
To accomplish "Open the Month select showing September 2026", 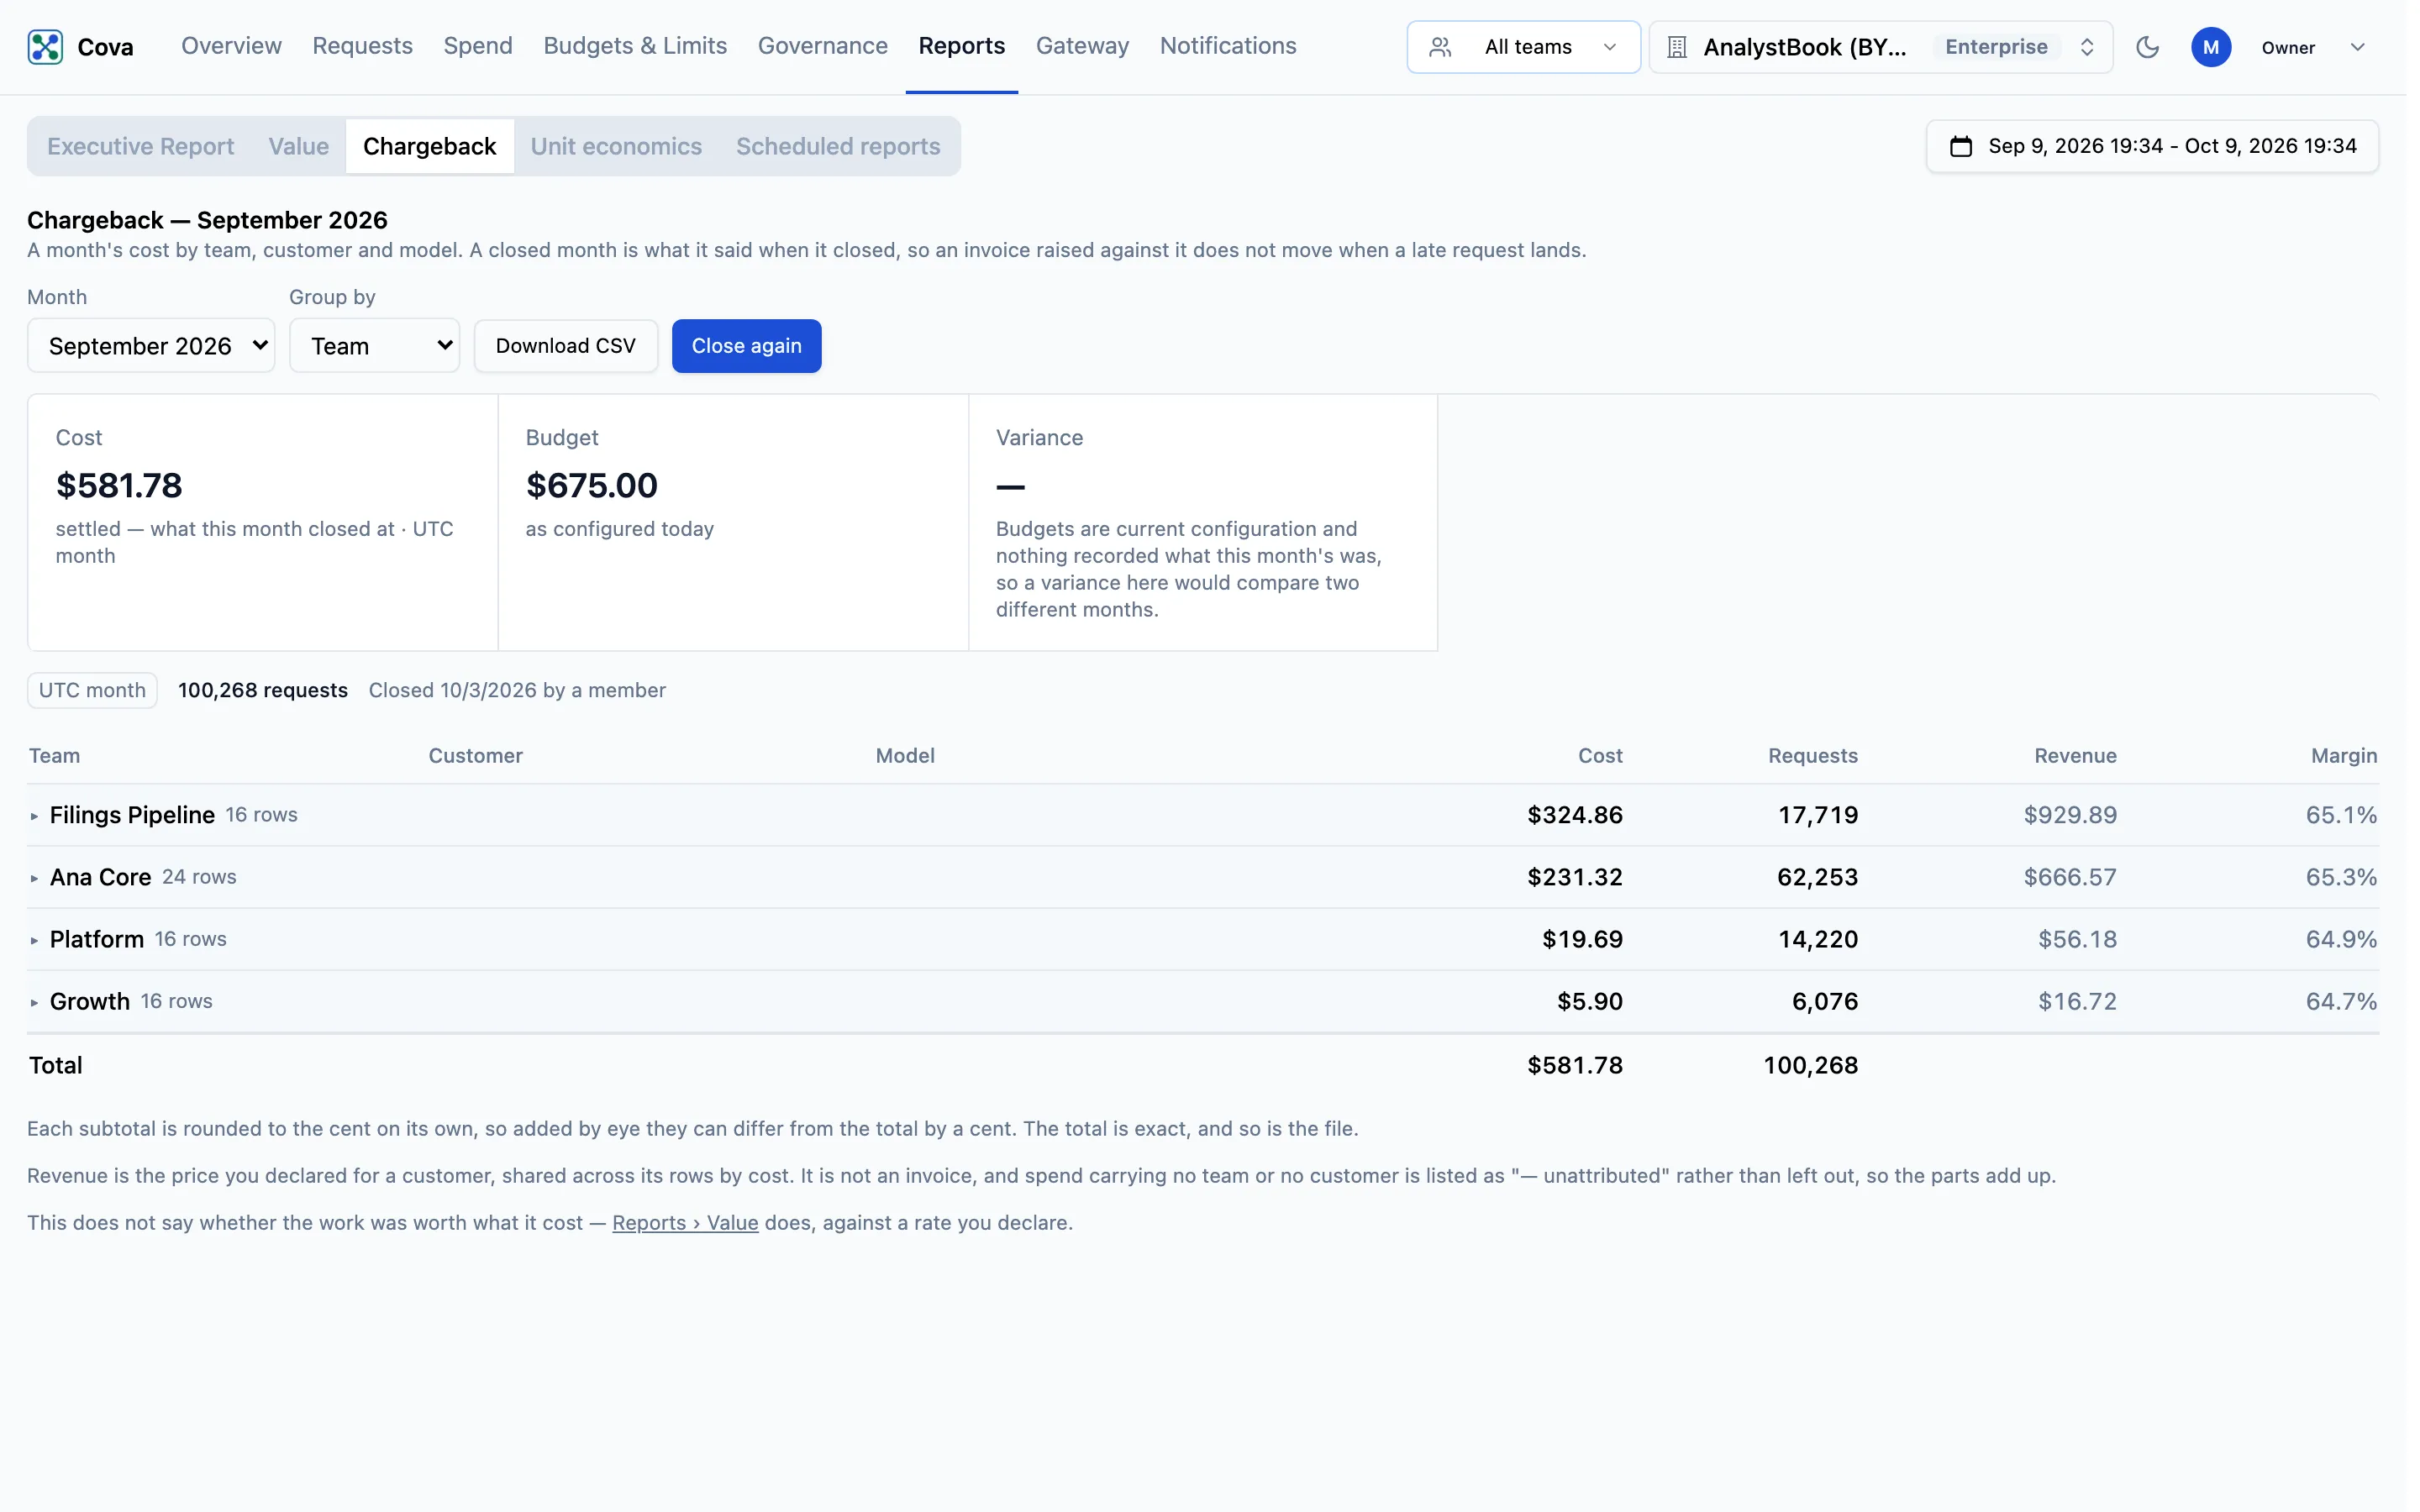I will tap(151, 346).
